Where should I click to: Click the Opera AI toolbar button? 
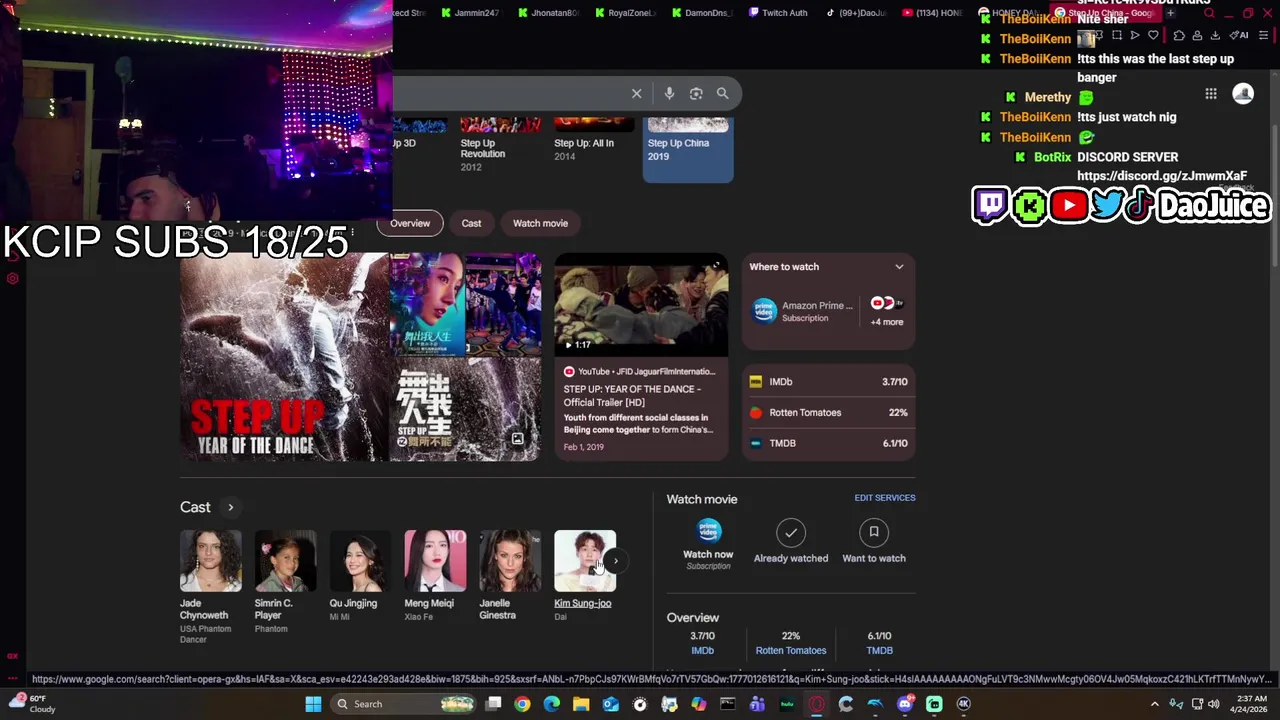point(1237,35)
